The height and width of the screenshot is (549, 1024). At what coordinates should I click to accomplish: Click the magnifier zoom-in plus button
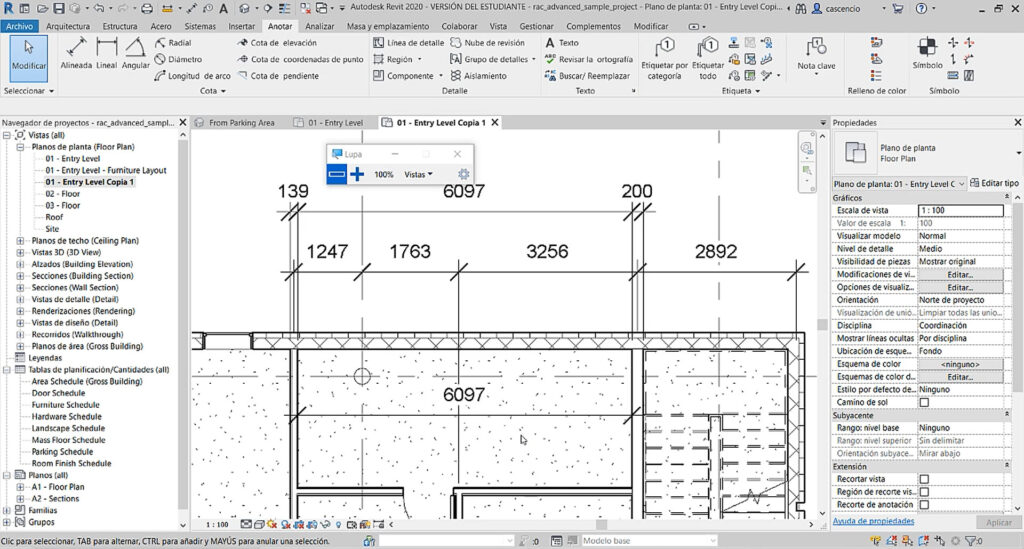tap(357, 174)
